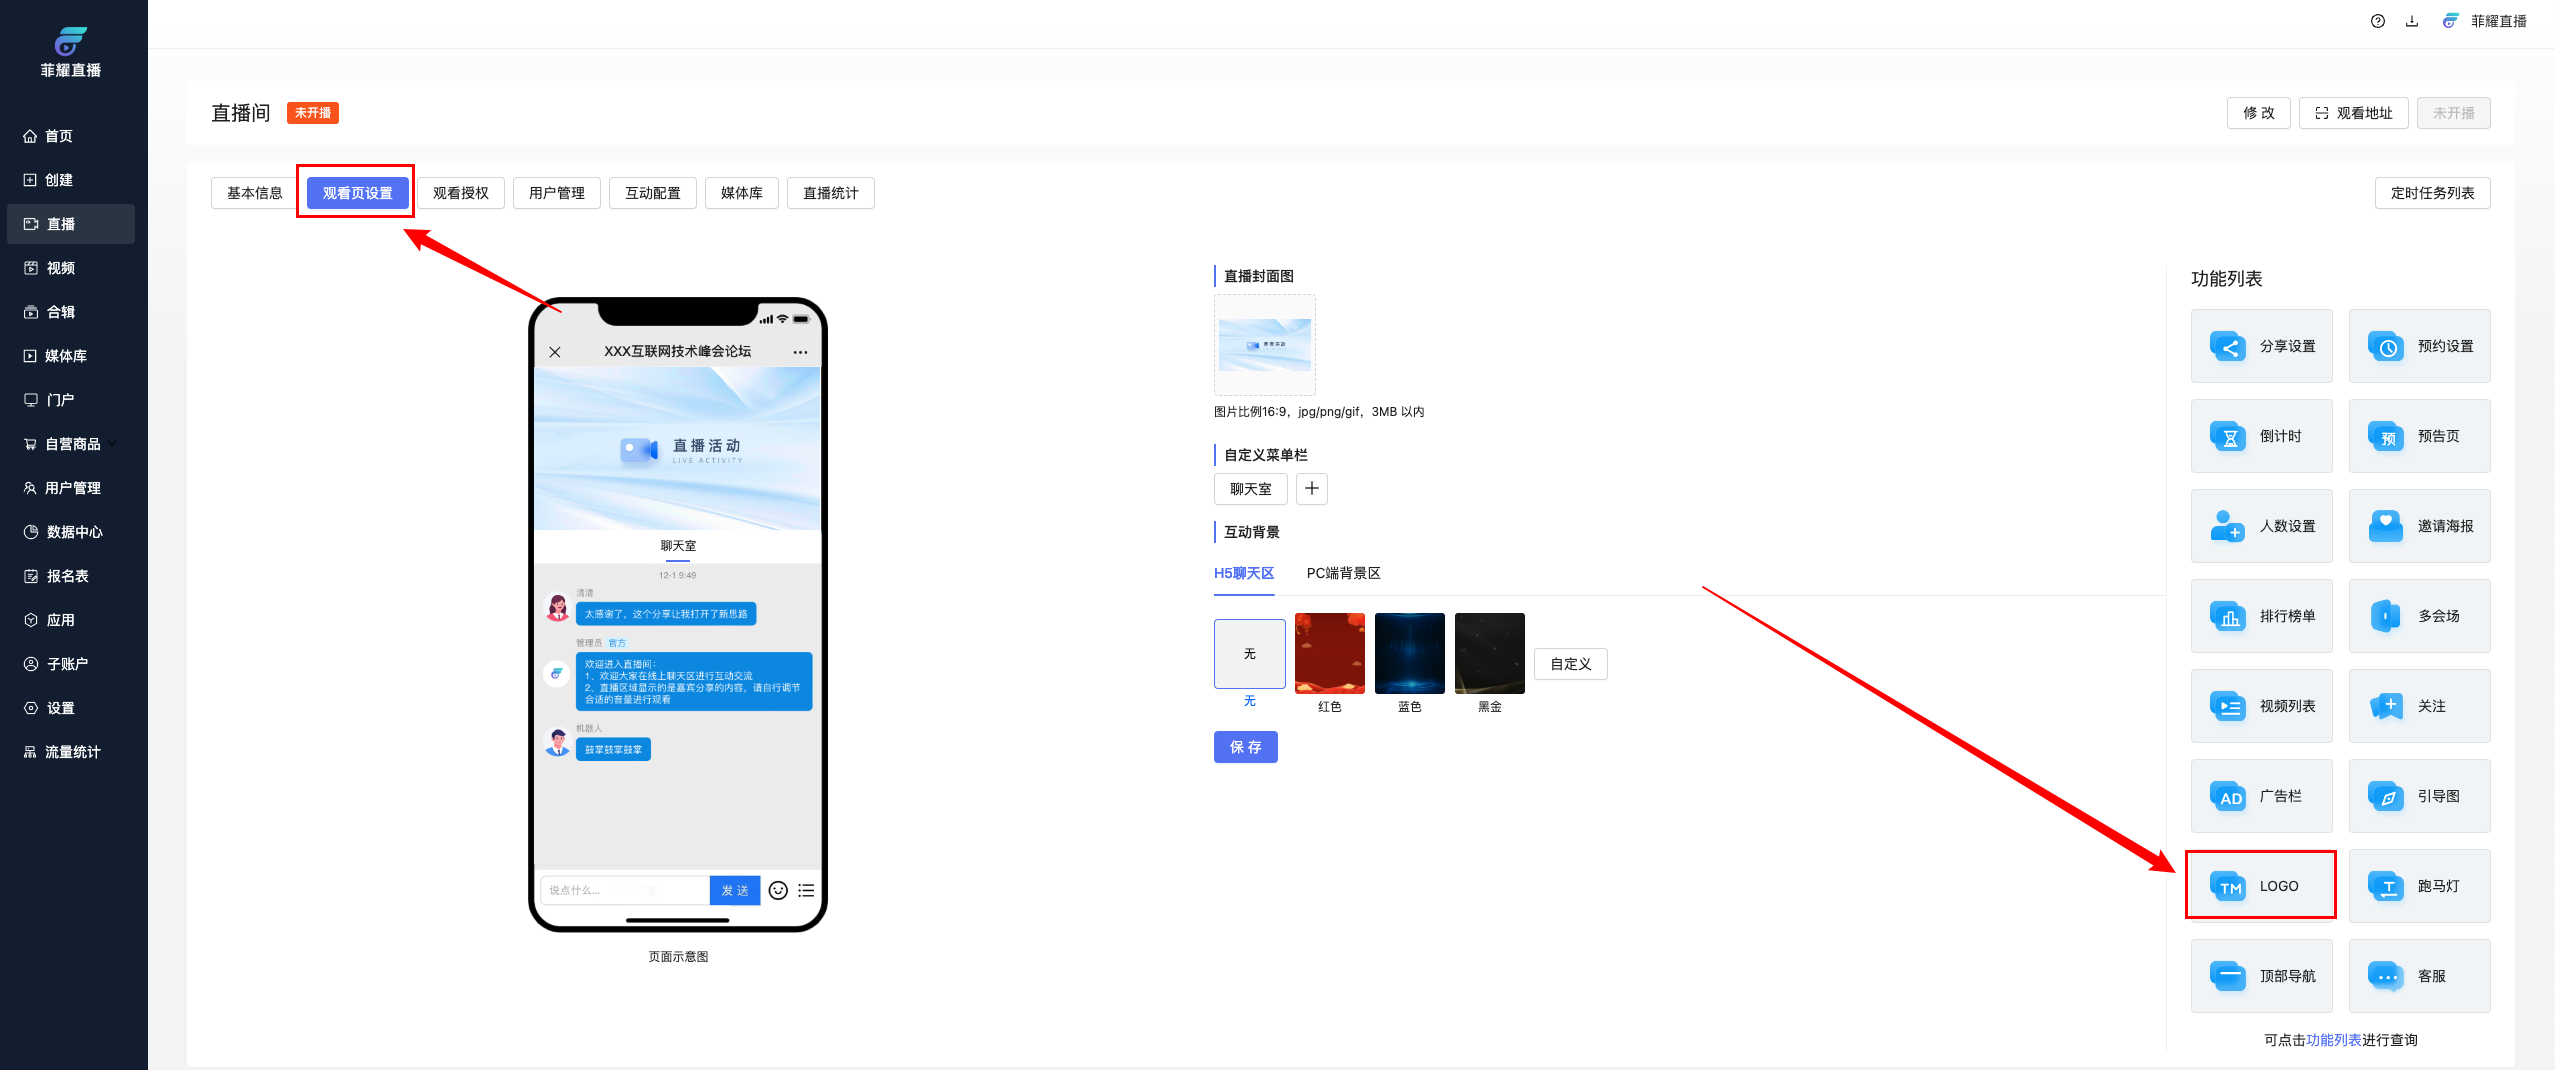Open 数据中心 in the sidebar
Image resolution: width=2555 pixels, height=1070 pixels.
pyautogui.click(x=74, y=532)
